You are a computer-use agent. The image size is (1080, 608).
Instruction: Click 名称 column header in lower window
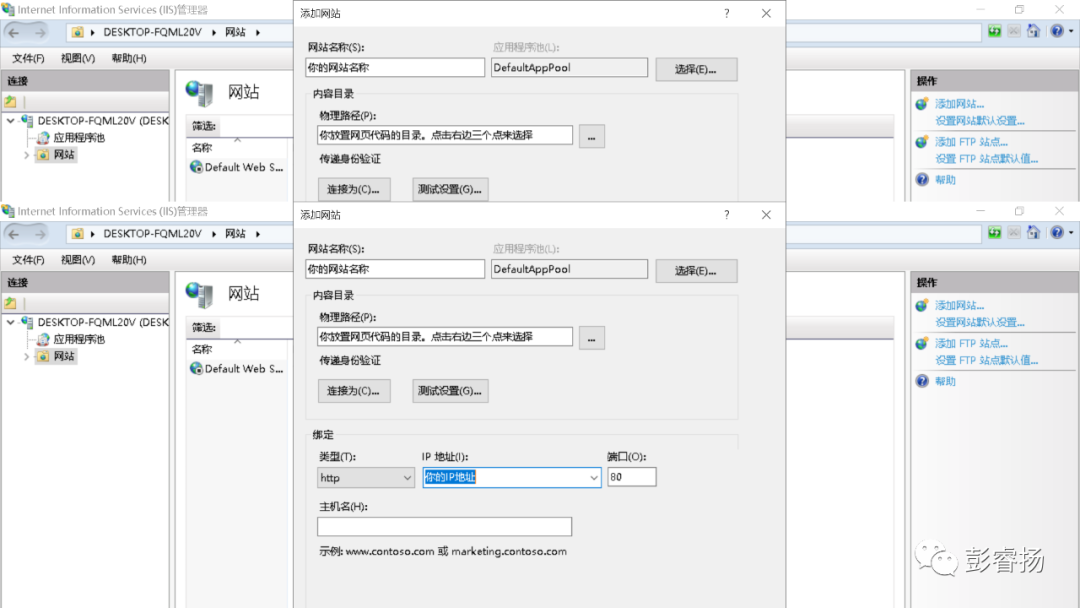pos(202,349)
